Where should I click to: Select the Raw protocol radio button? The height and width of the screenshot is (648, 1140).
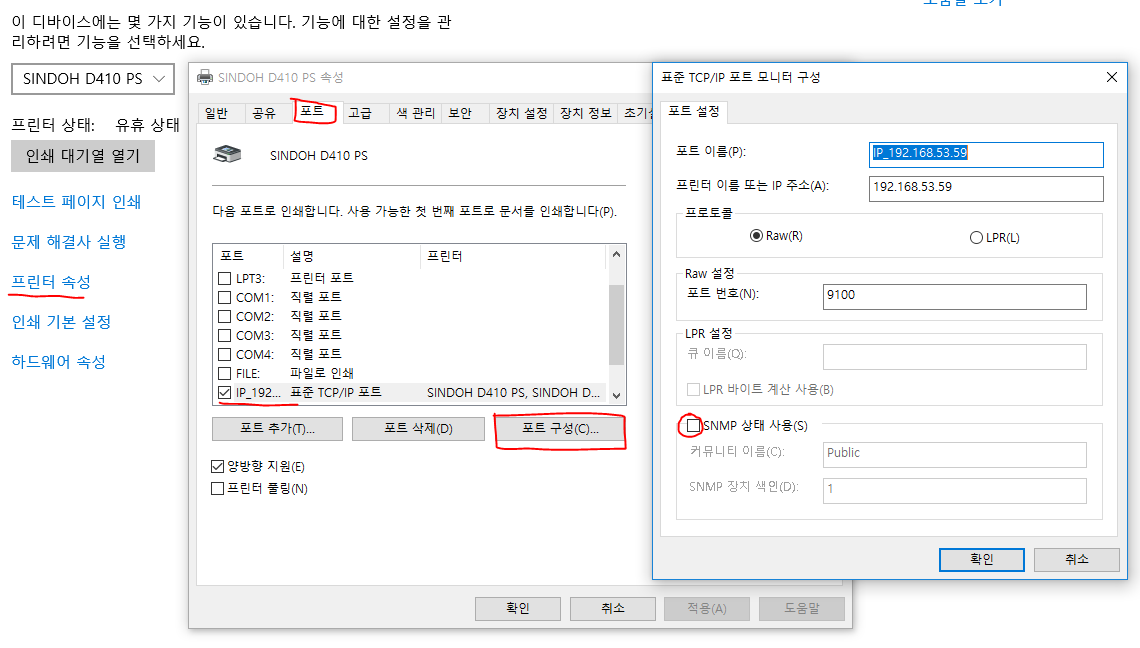[x=756, y=237]
